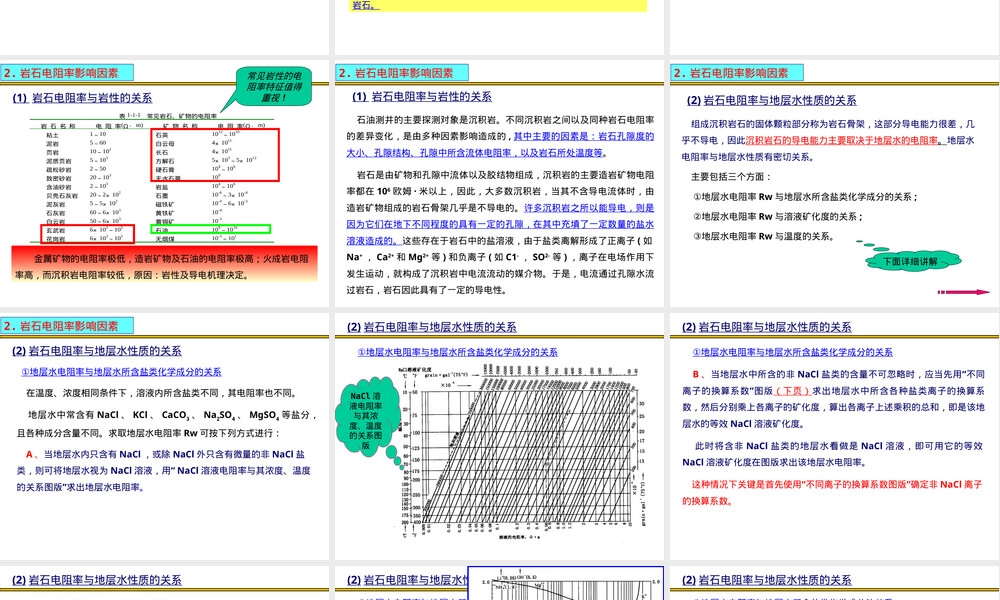1000x600 pixels.
Task: Click the '2. 岩石电阻率影响因素' title above '石油测井' slide
Action: click(402, 73)
